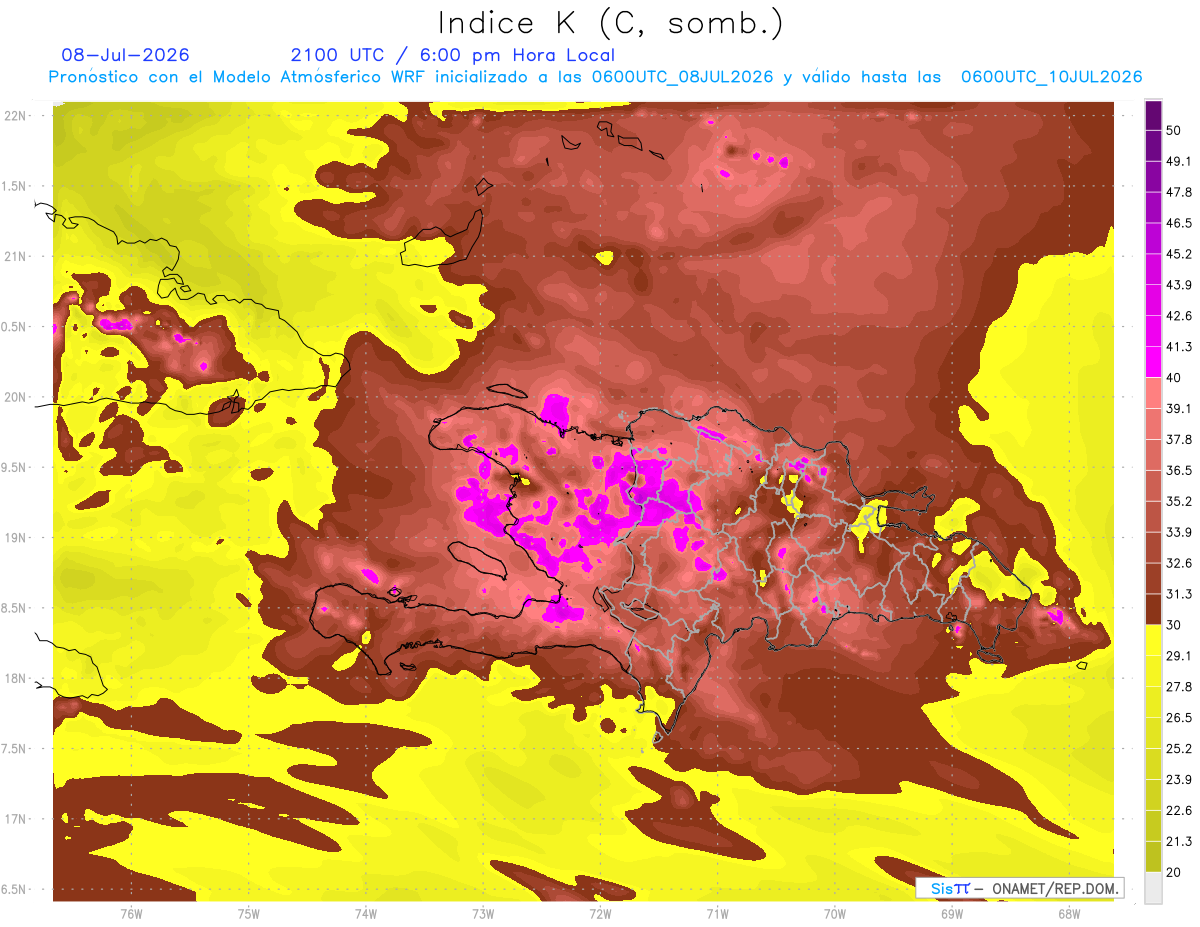
Task: Pick the dark purple legend band above 50
Action: pos(1153,115)
